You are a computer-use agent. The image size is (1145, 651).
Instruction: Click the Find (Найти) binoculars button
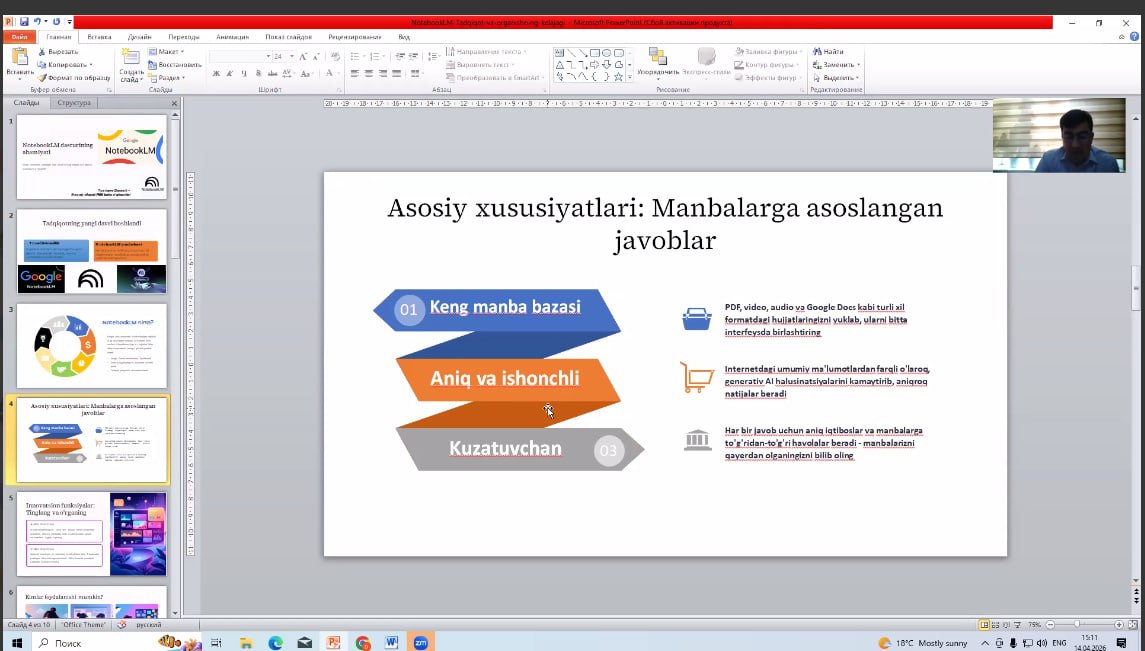pos(828,51)
